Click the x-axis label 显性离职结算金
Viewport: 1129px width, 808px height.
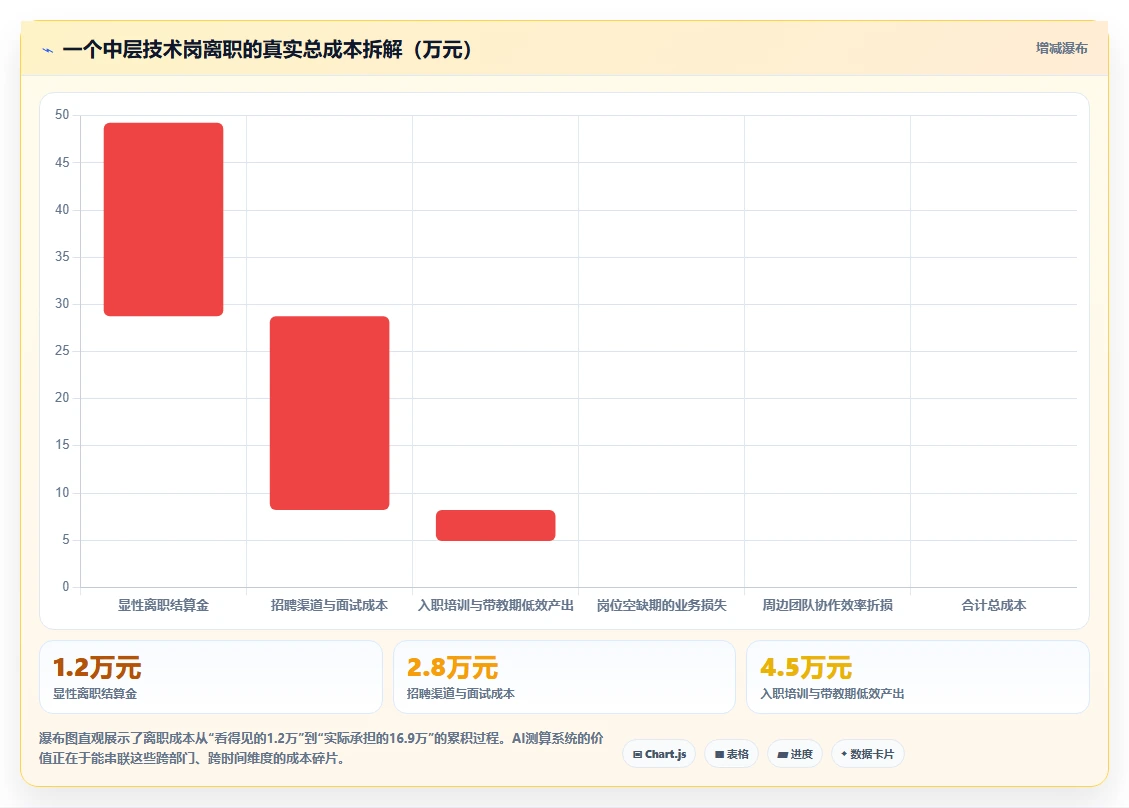[163, 606]
